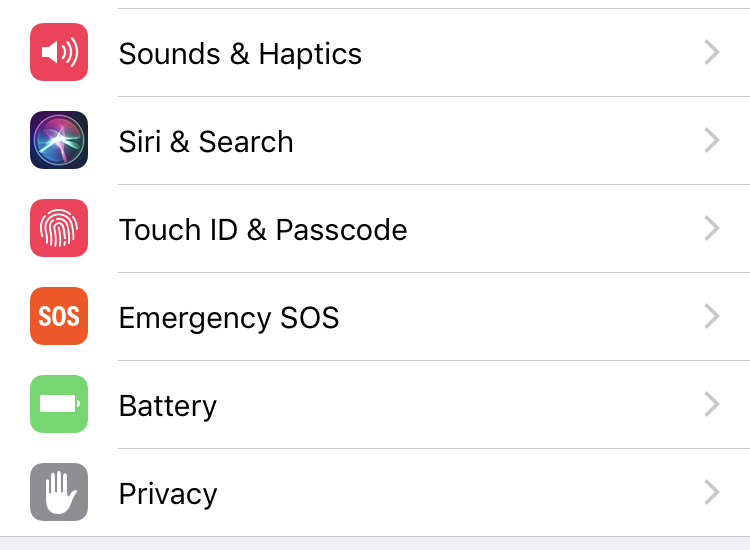Expand Sounds & Haptics via its chevron
Viewport: 750px width, 550px height.
click(x=712, y=52)
